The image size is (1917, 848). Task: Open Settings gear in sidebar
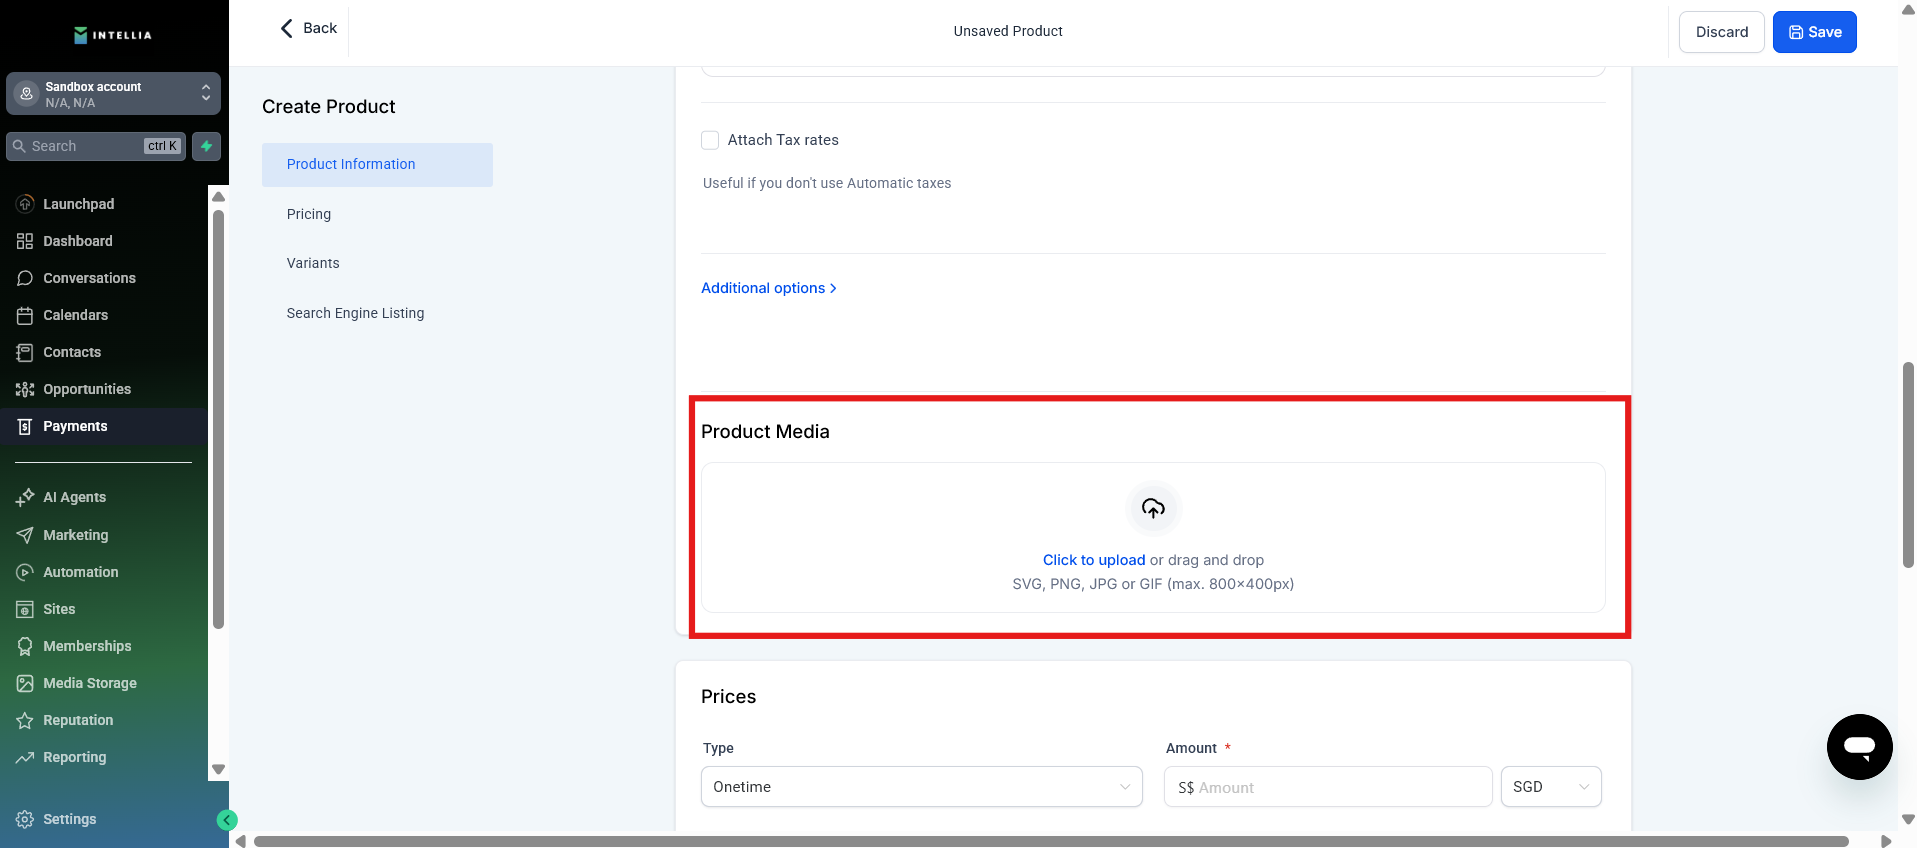tap(25, 819)
